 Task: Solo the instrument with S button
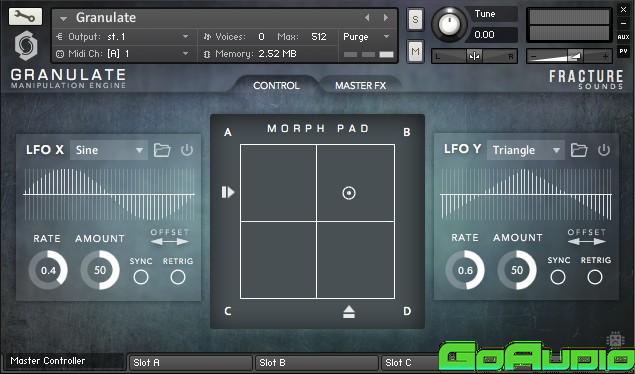(x=416, y=19)
